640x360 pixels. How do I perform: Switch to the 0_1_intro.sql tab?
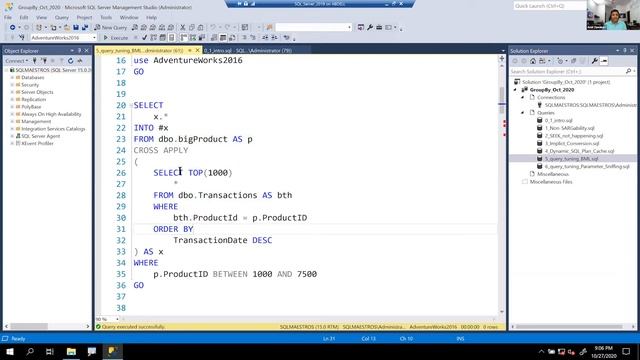click(248, 51)
